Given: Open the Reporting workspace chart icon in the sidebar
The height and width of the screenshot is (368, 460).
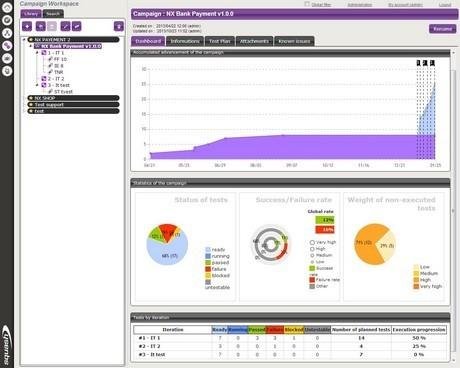Looking at the screenshot, I should tap(7, 58).
